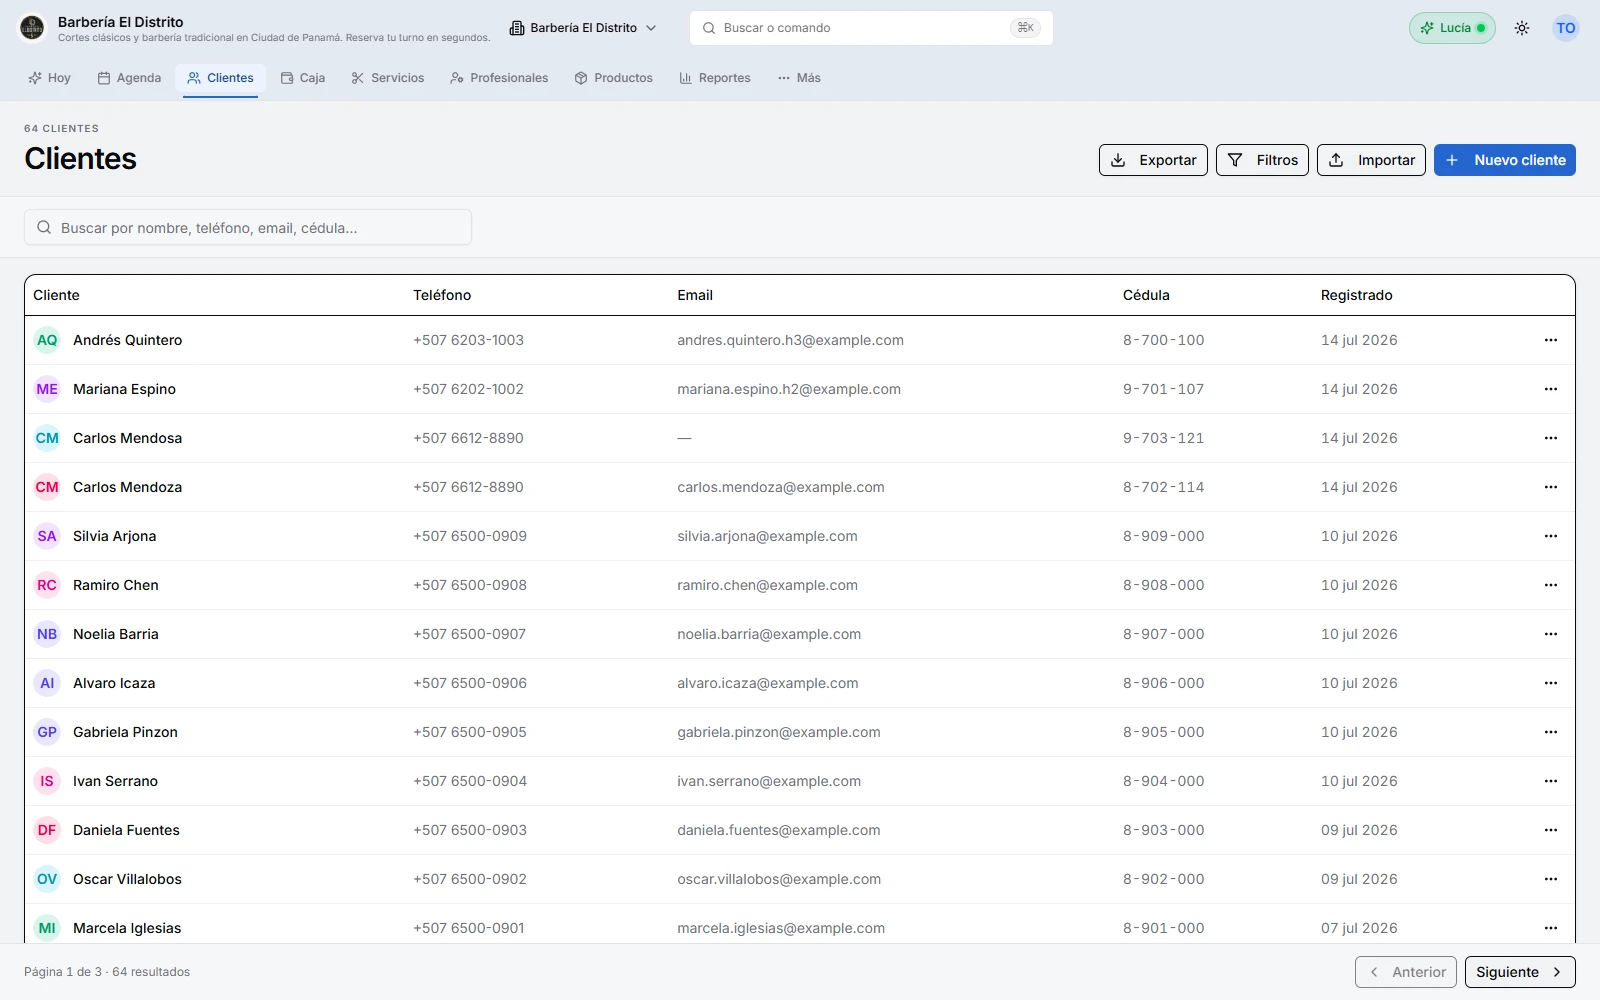Click email ivan.serrano@example.com
Screen dimensions: 1600x1000
pos(769,781)
